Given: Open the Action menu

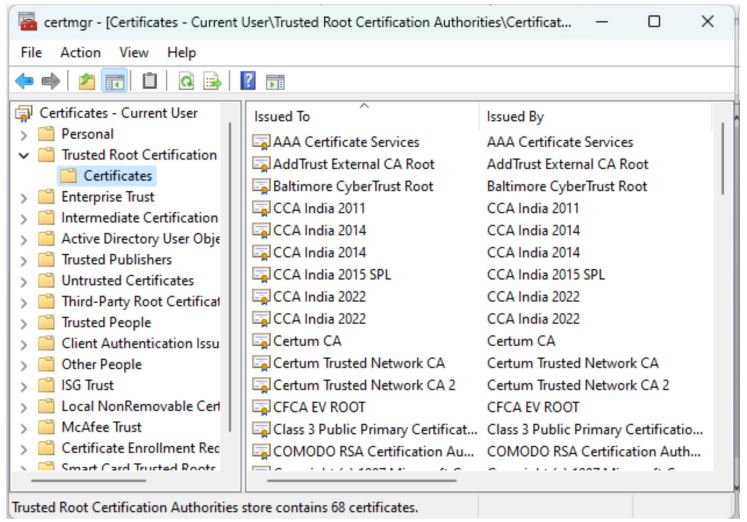Looking at the screenshot, I should coord(81,52).
